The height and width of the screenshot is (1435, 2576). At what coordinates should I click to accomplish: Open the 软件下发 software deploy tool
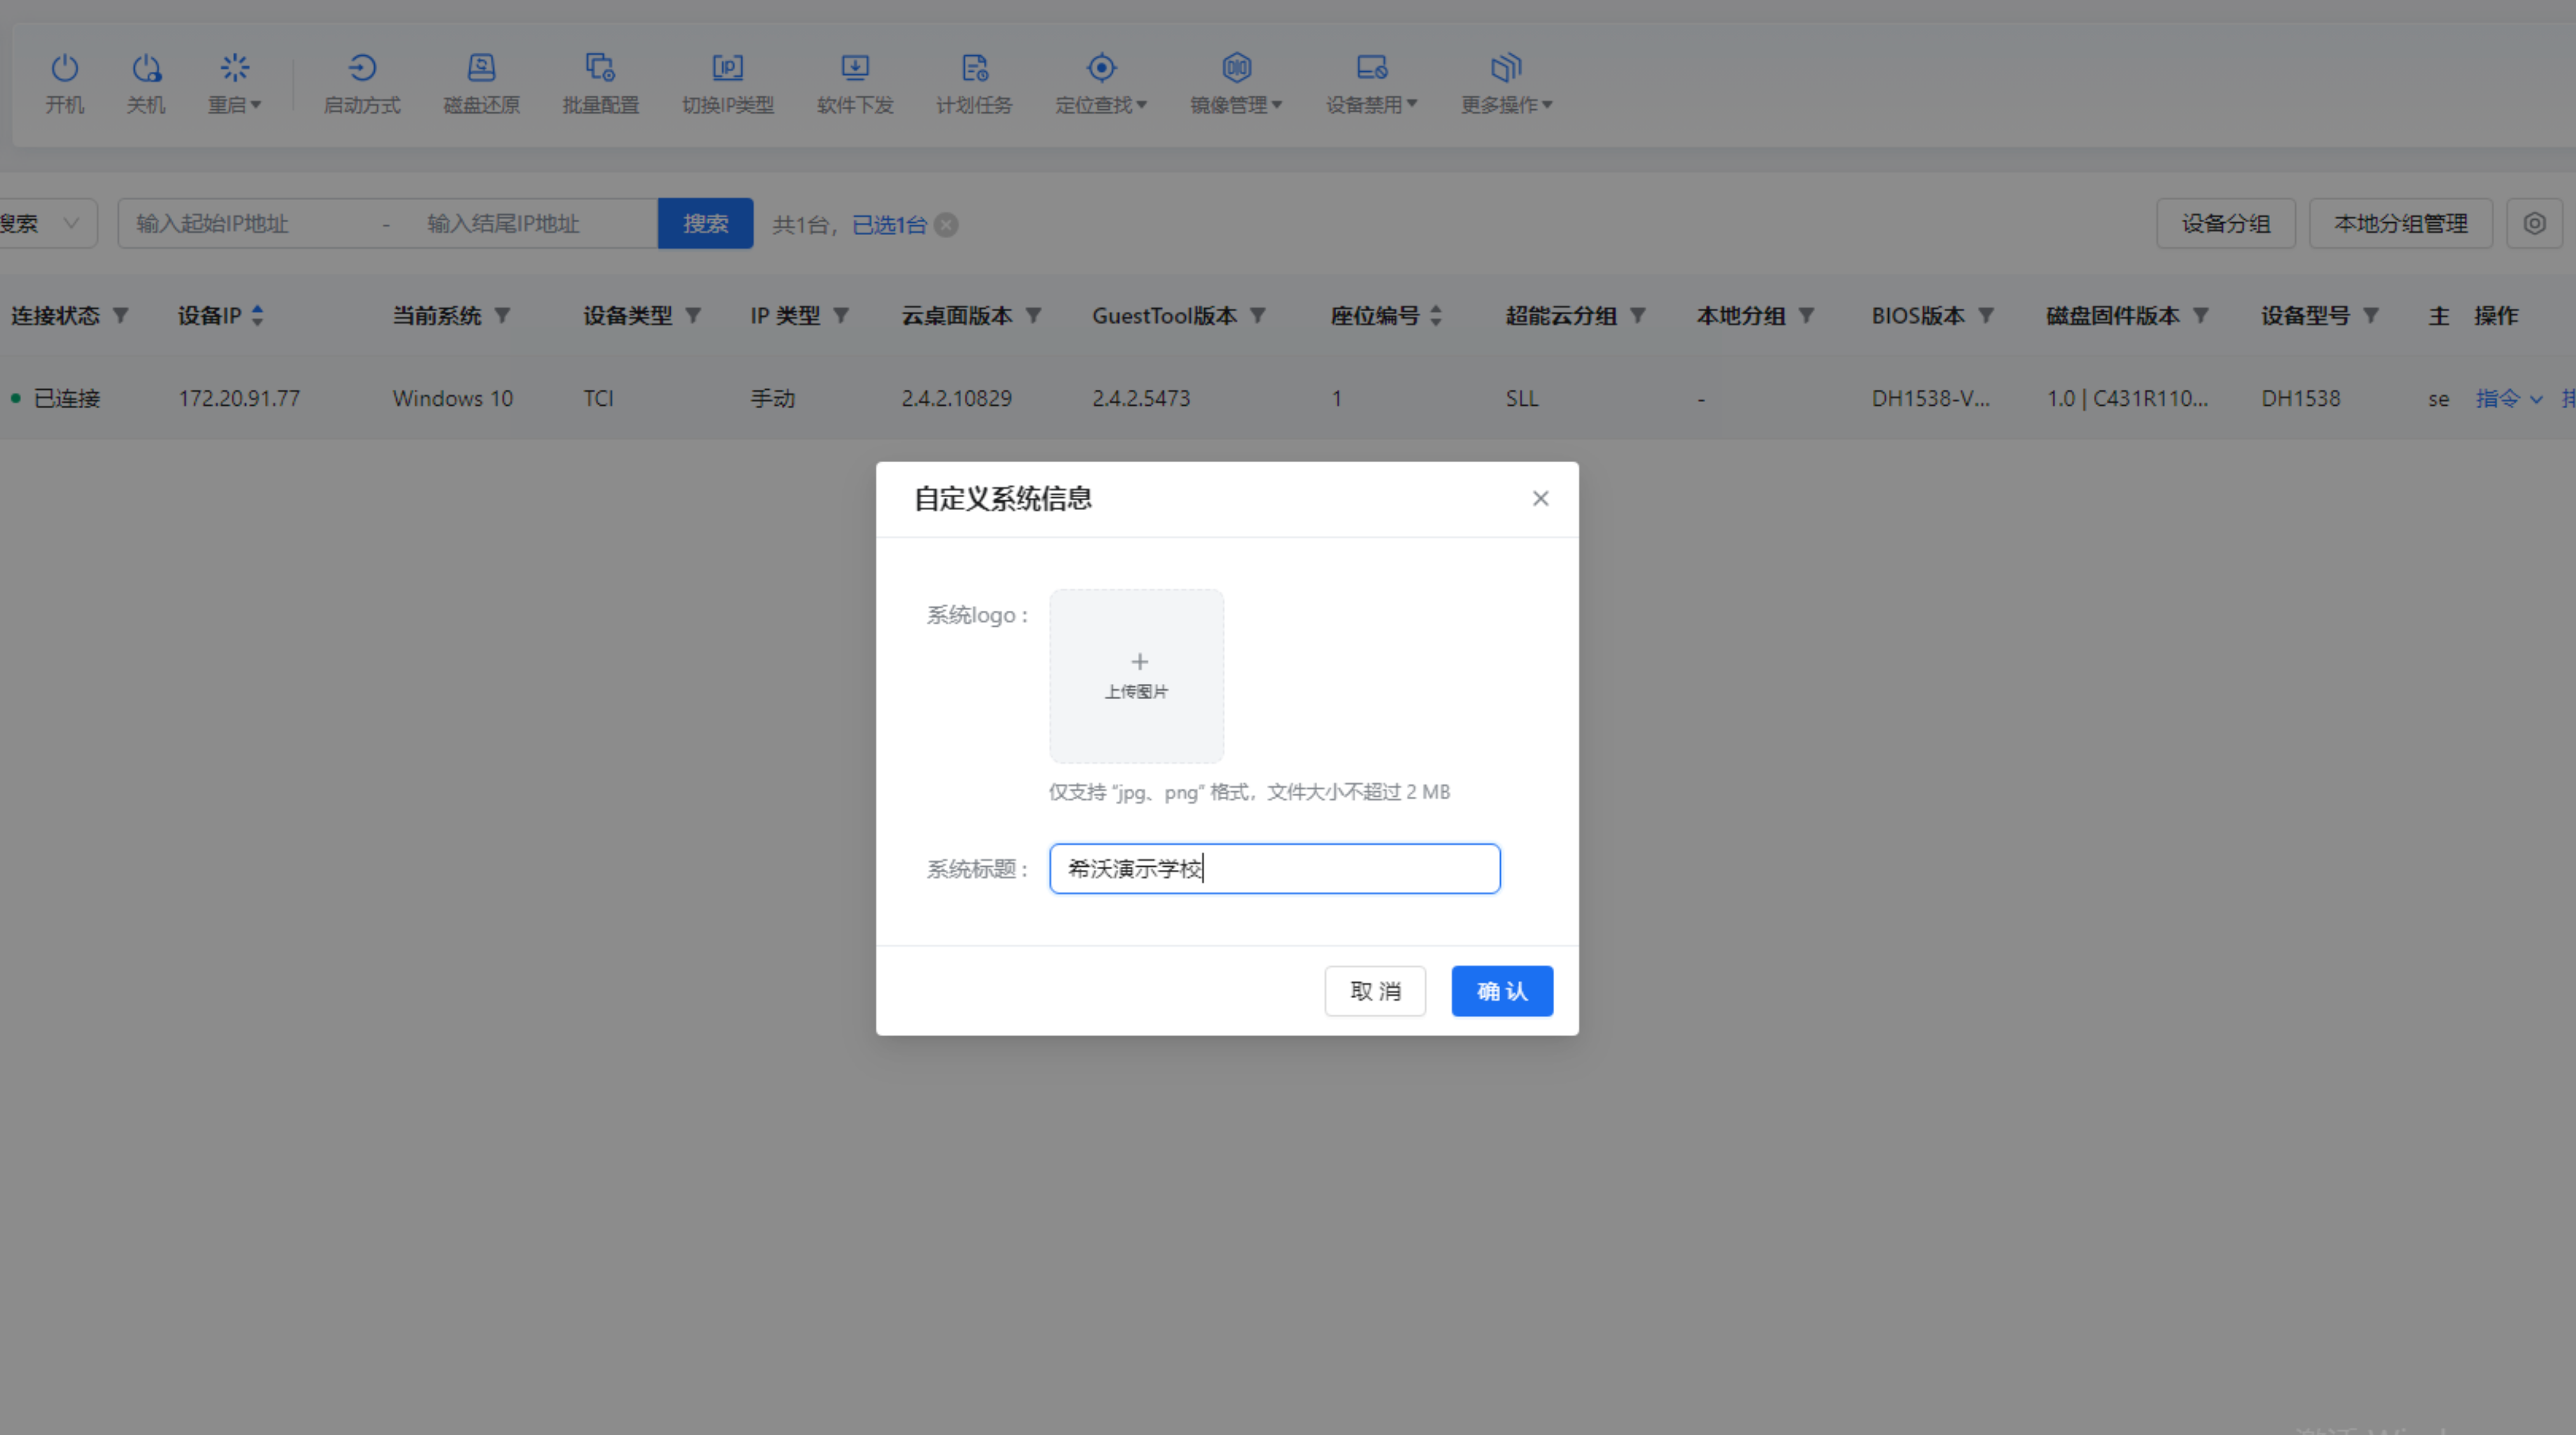[854, 68]
